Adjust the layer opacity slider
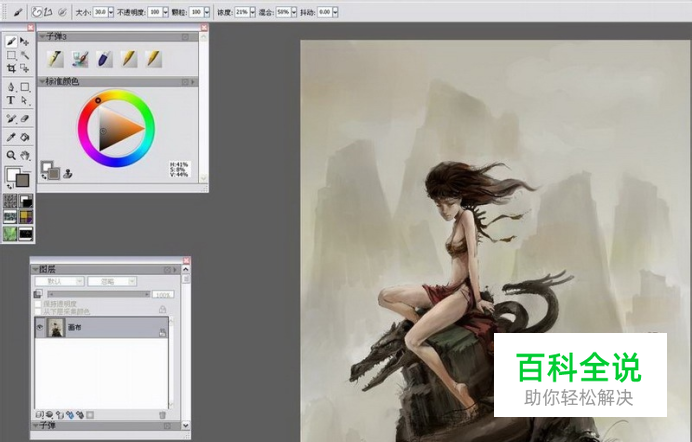Screen dimensions: 692x442 point(99,294)
